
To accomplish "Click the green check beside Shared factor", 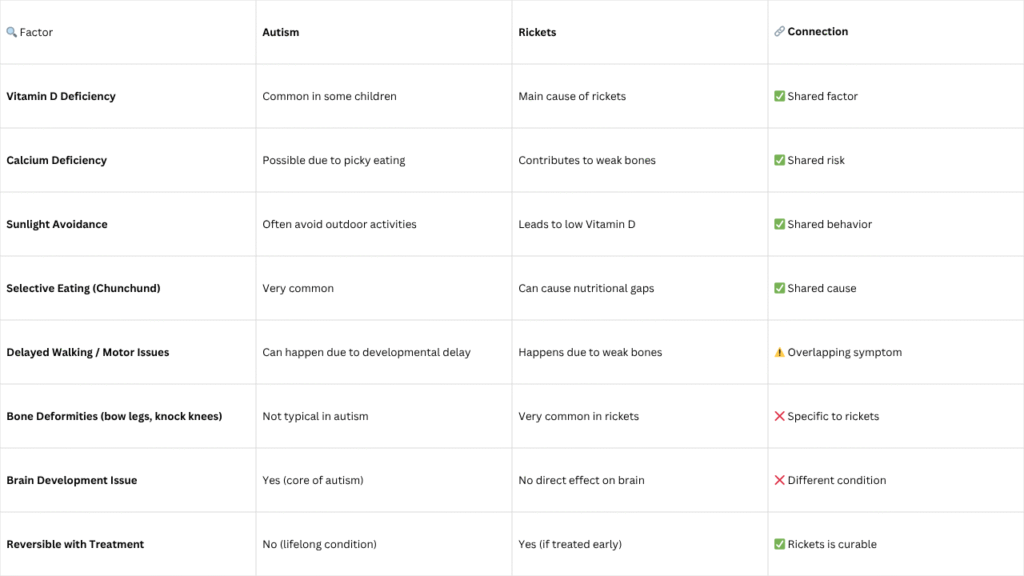I will [779, 96].
